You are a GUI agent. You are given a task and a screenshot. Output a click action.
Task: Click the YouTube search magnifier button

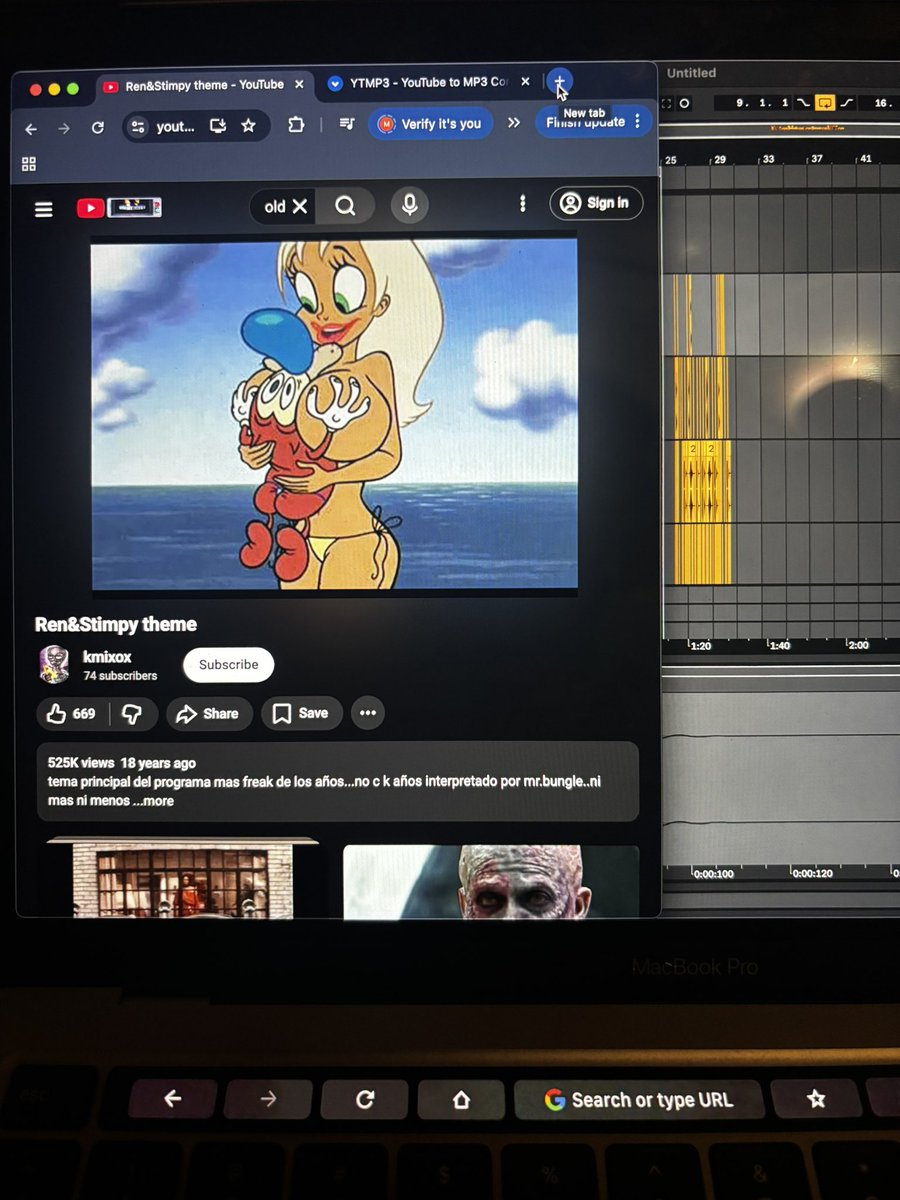pyautogui.click(x=345, y=206)
